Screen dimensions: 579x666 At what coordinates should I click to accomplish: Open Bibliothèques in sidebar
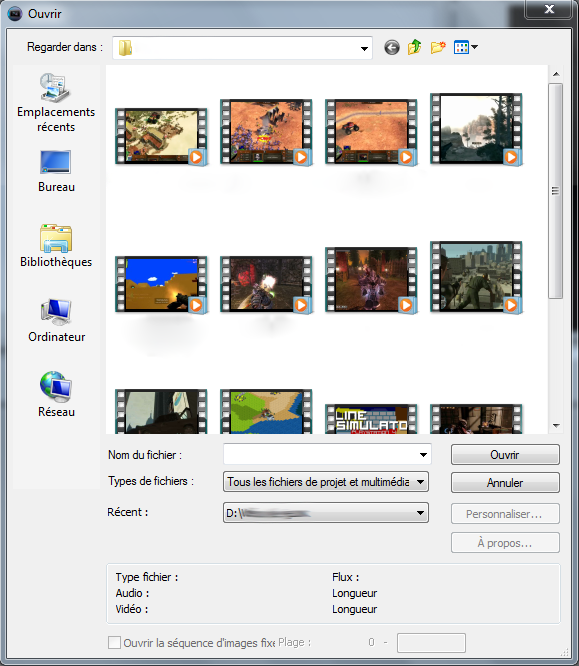click(x=56, y=246)
